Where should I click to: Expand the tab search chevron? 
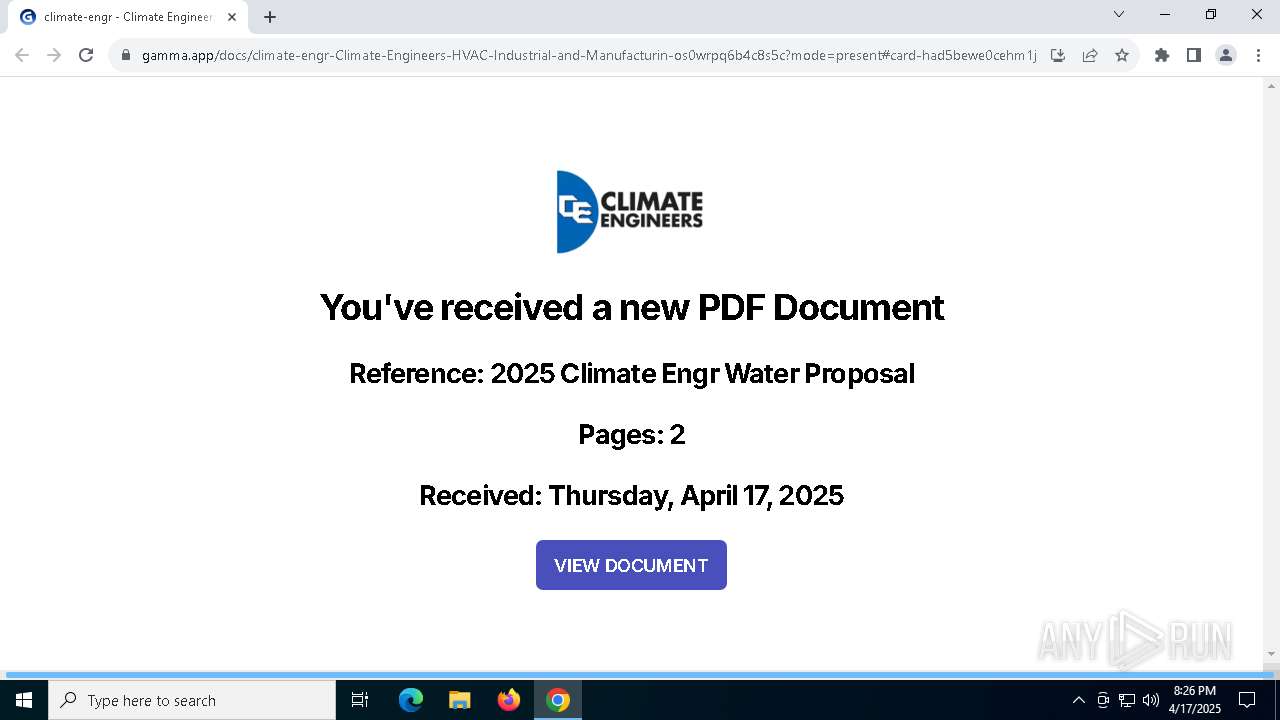click(x=1119, y=14)
